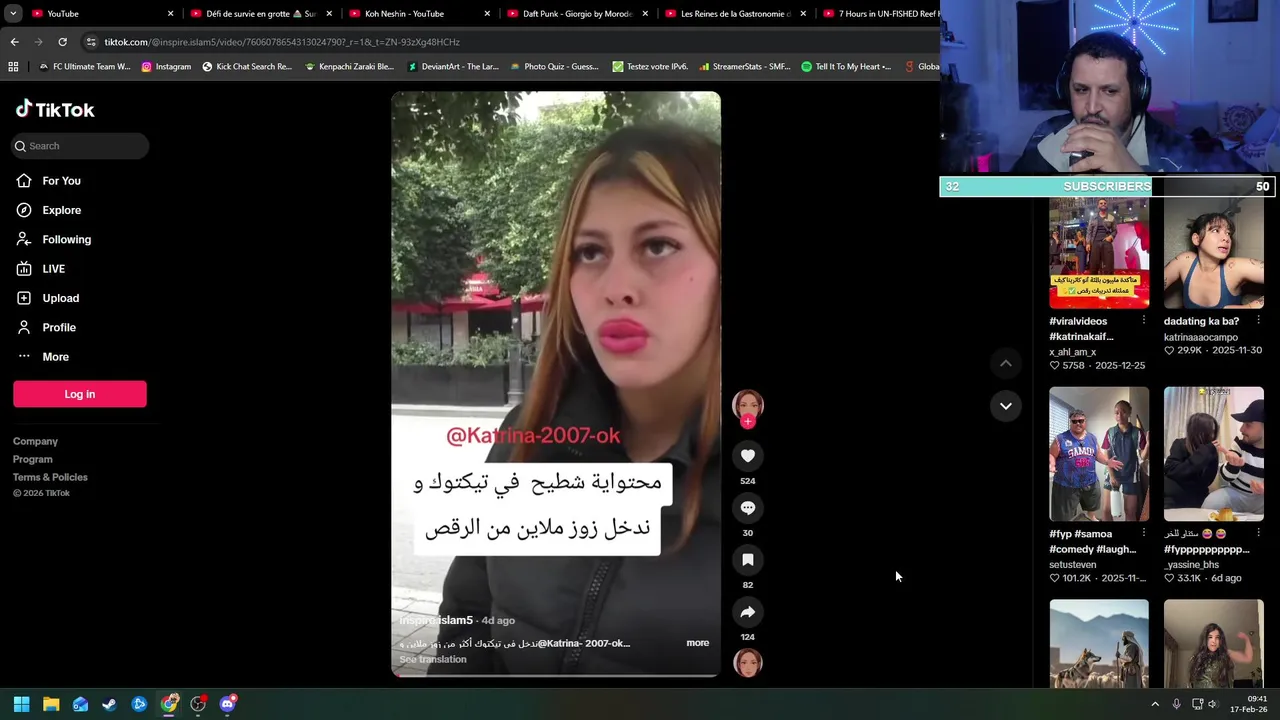Screen dimensions: 1280x720
Task: Open the taskbar volume icon
Action: pyautogui.click(x=1212, y=704)
